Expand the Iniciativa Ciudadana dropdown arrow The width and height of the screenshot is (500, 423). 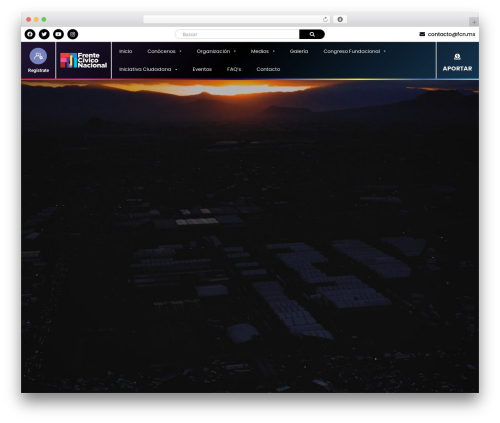point(176,69)
